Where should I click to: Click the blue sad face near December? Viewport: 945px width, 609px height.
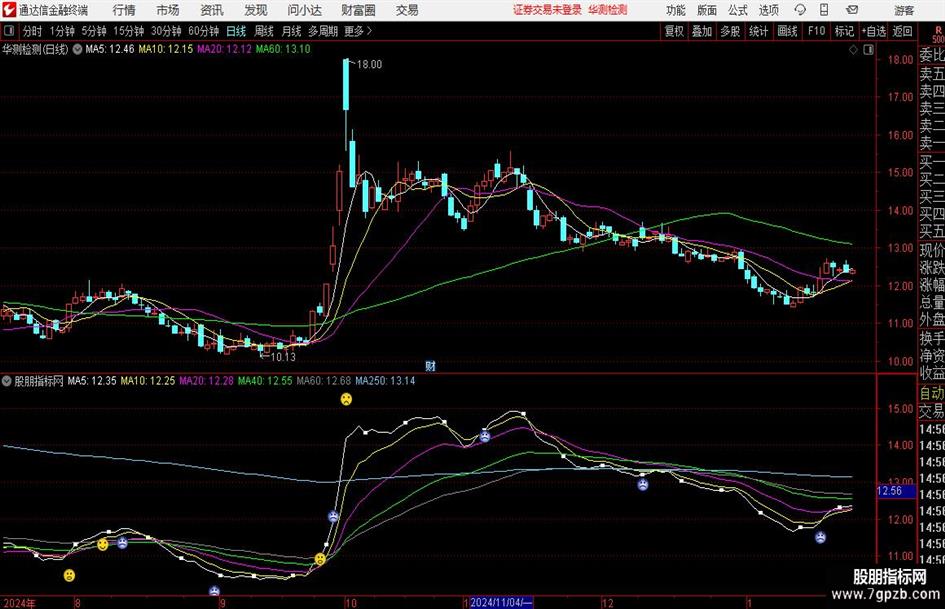pos(643,484)
